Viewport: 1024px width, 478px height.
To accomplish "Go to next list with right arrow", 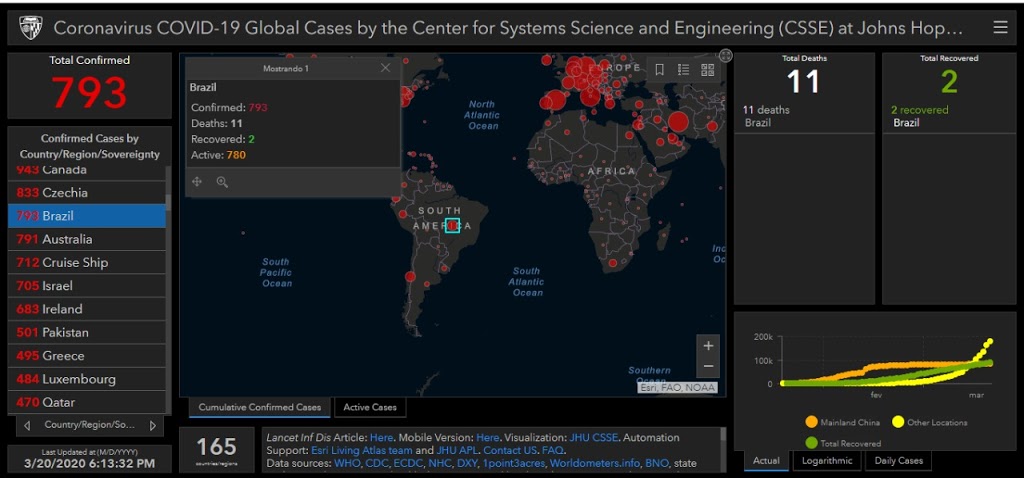I will [x=152, y=425].
